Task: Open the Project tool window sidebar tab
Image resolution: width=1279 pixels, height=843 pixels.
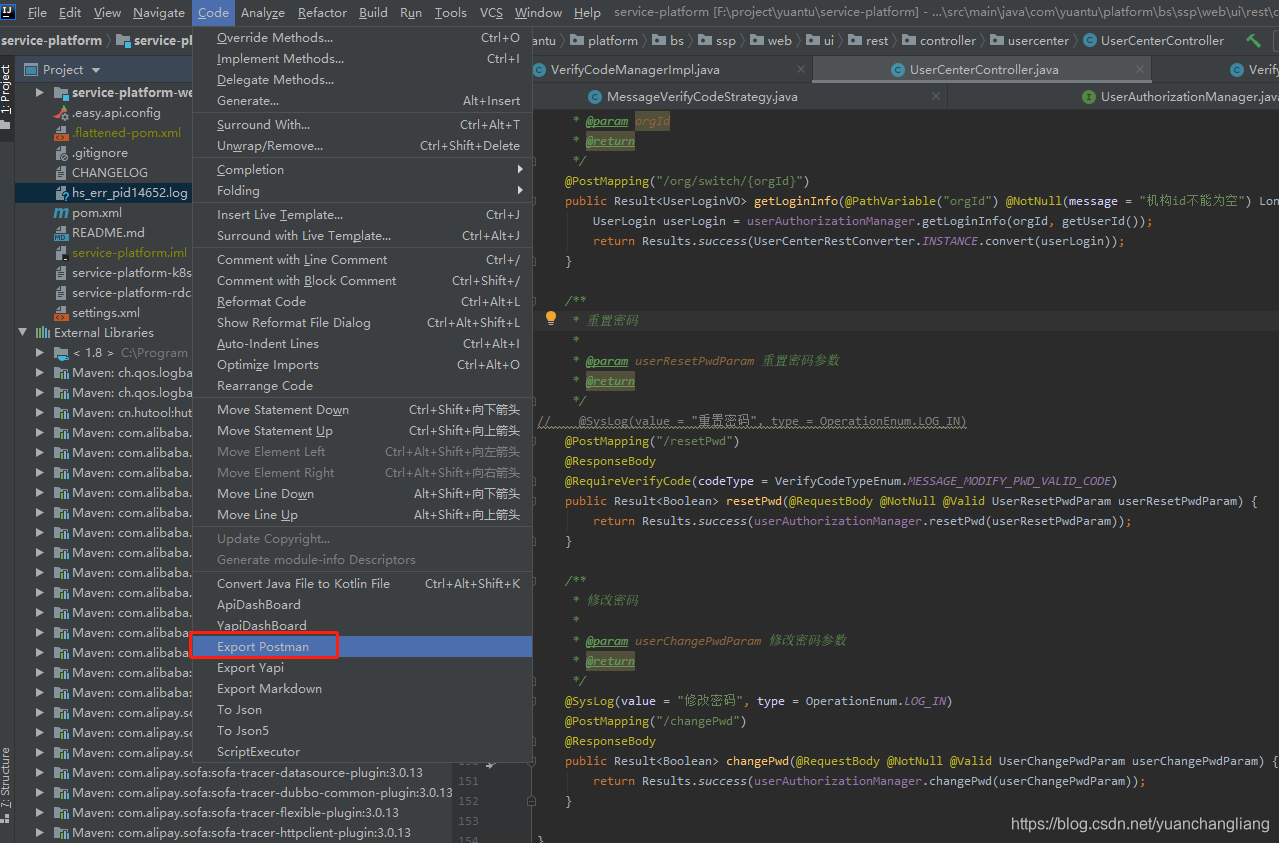Action: pyautogui.click(x=6, y=99)
